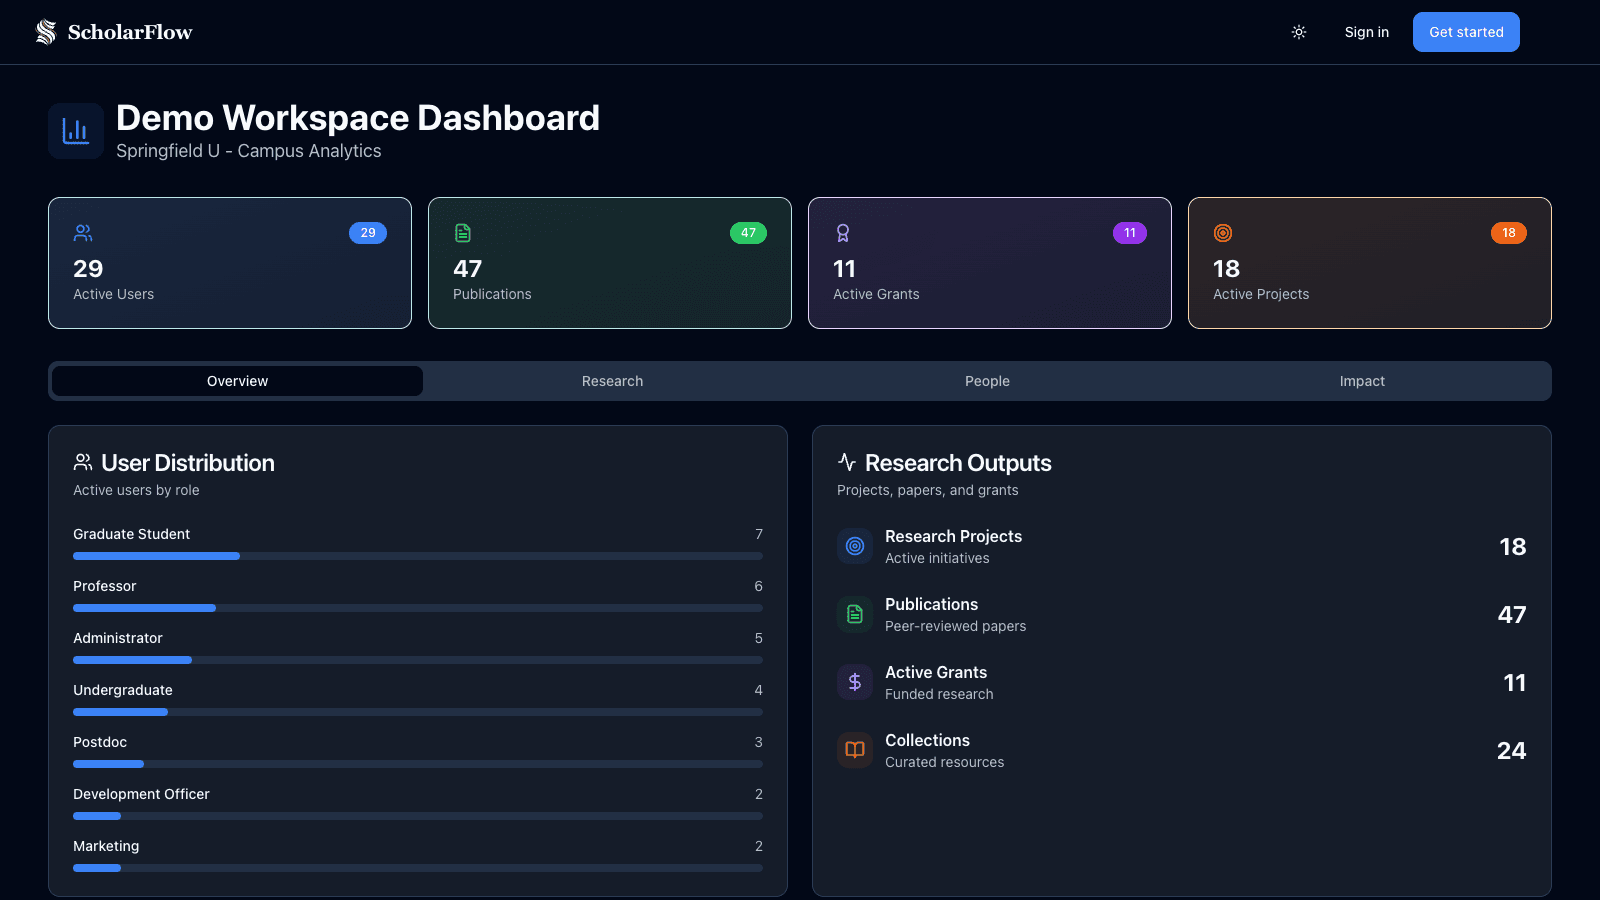Click the Sign in link
1600x900 pixels.
1366,32
